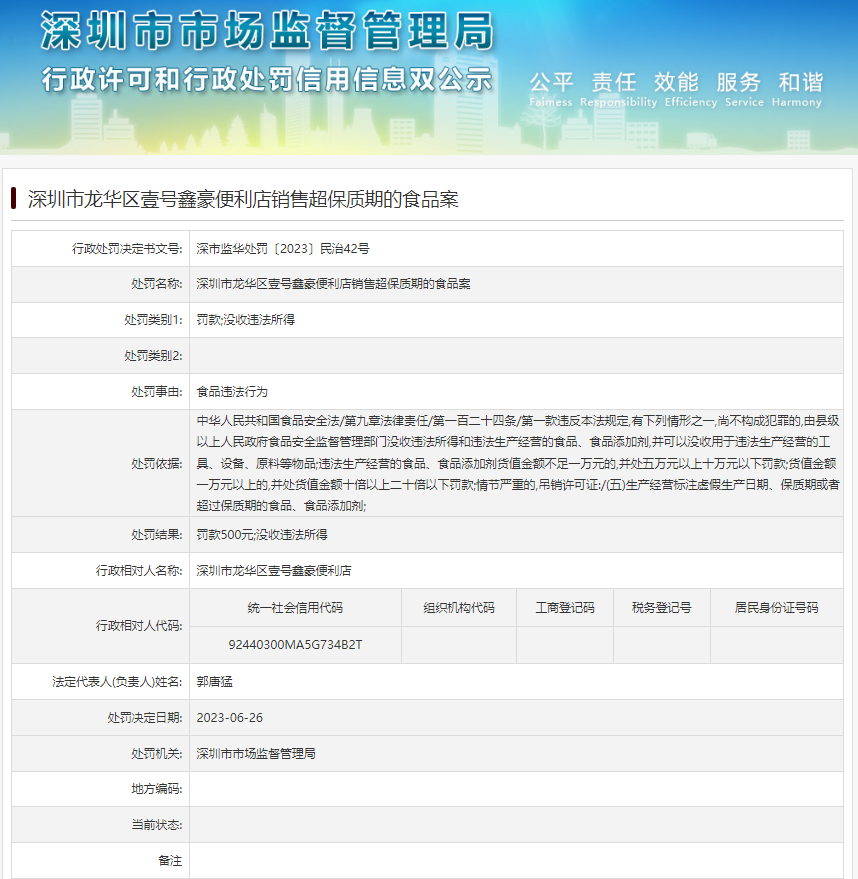Click the 处罚类别2 label
Image resolution: width=858 pixels, height=879 pixels.
[153, 355]
